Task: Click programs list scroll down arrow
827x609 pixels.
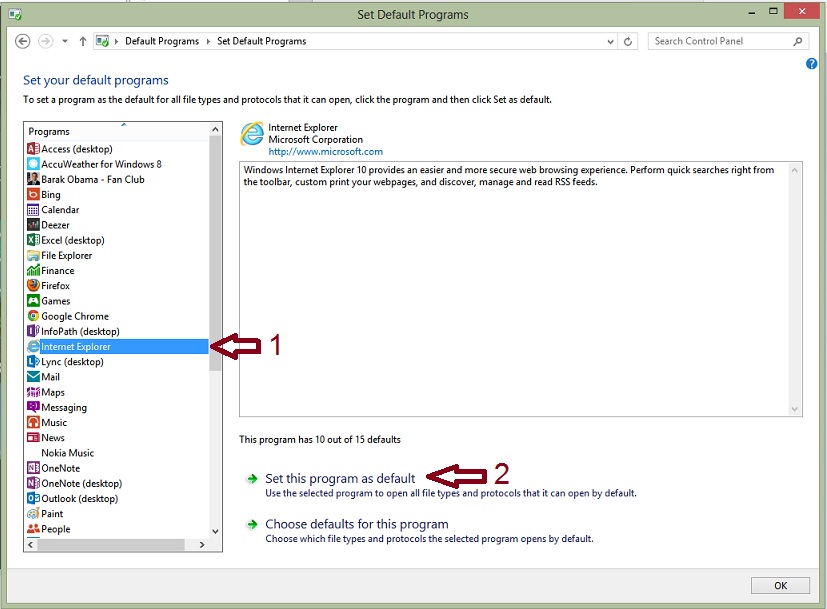Action: pos(215,531)
